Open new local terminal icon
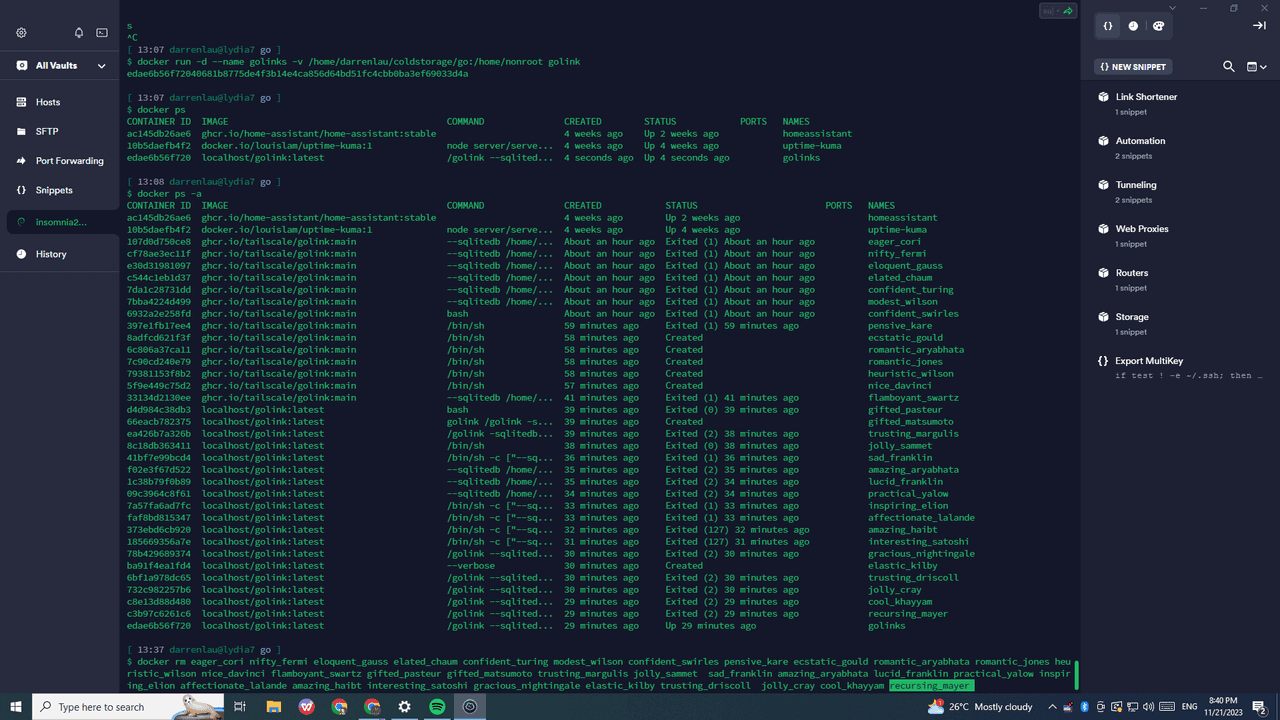This screenshot has width=1280, height=720. pos(102,33)
